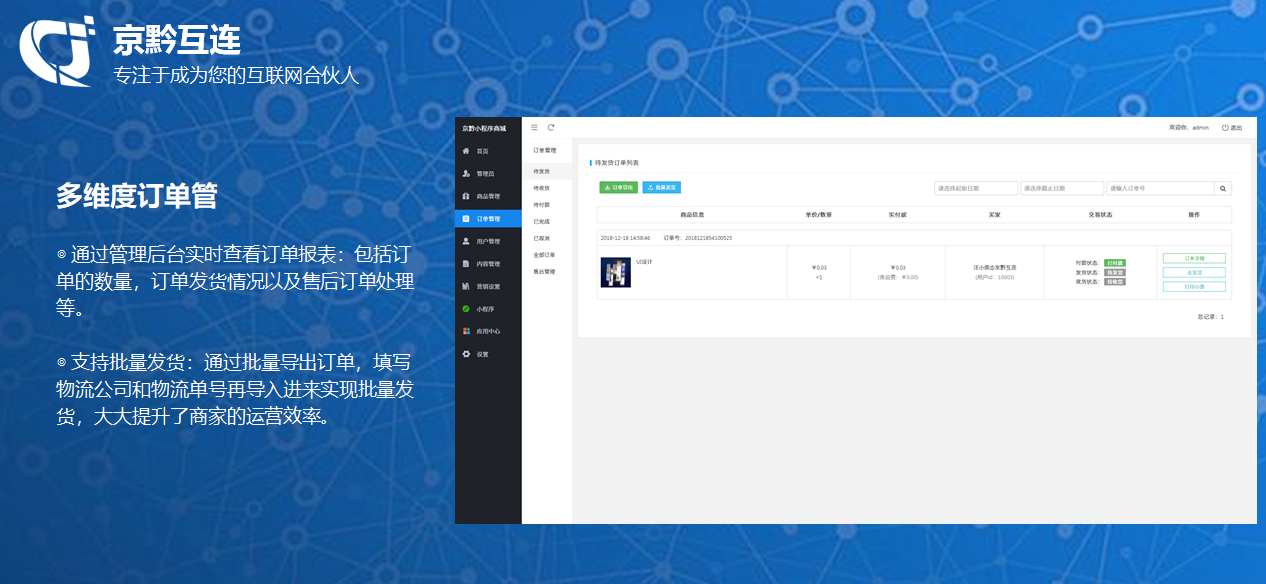Click the 待发货订单列表 panel title
The image size is (1266, 584).
[x=617, y=162]
